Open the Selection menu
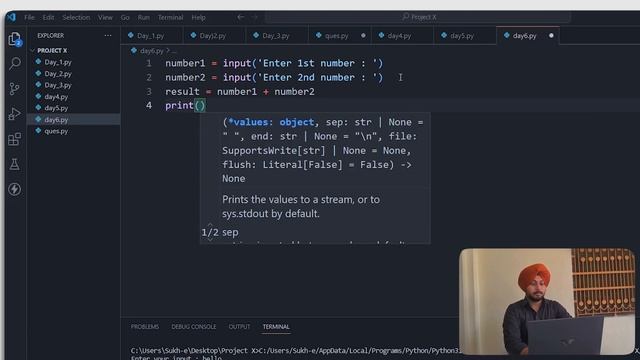The width and height of the screenshot is (640, 360). pyautogui.click(x=76, y=17)
